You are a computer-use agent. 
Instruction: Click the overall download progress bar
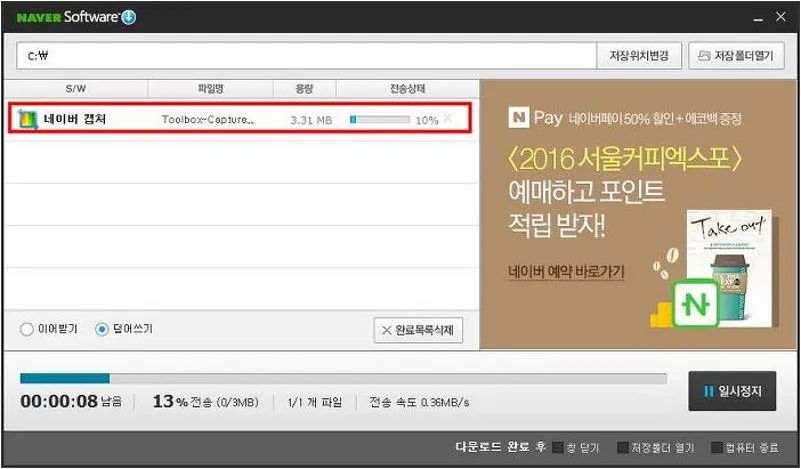(x=343, y=379)
